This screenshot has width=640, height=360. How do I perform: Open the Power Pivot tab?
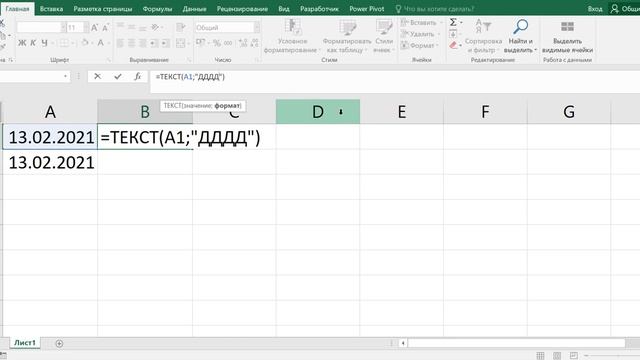(367, 9)
